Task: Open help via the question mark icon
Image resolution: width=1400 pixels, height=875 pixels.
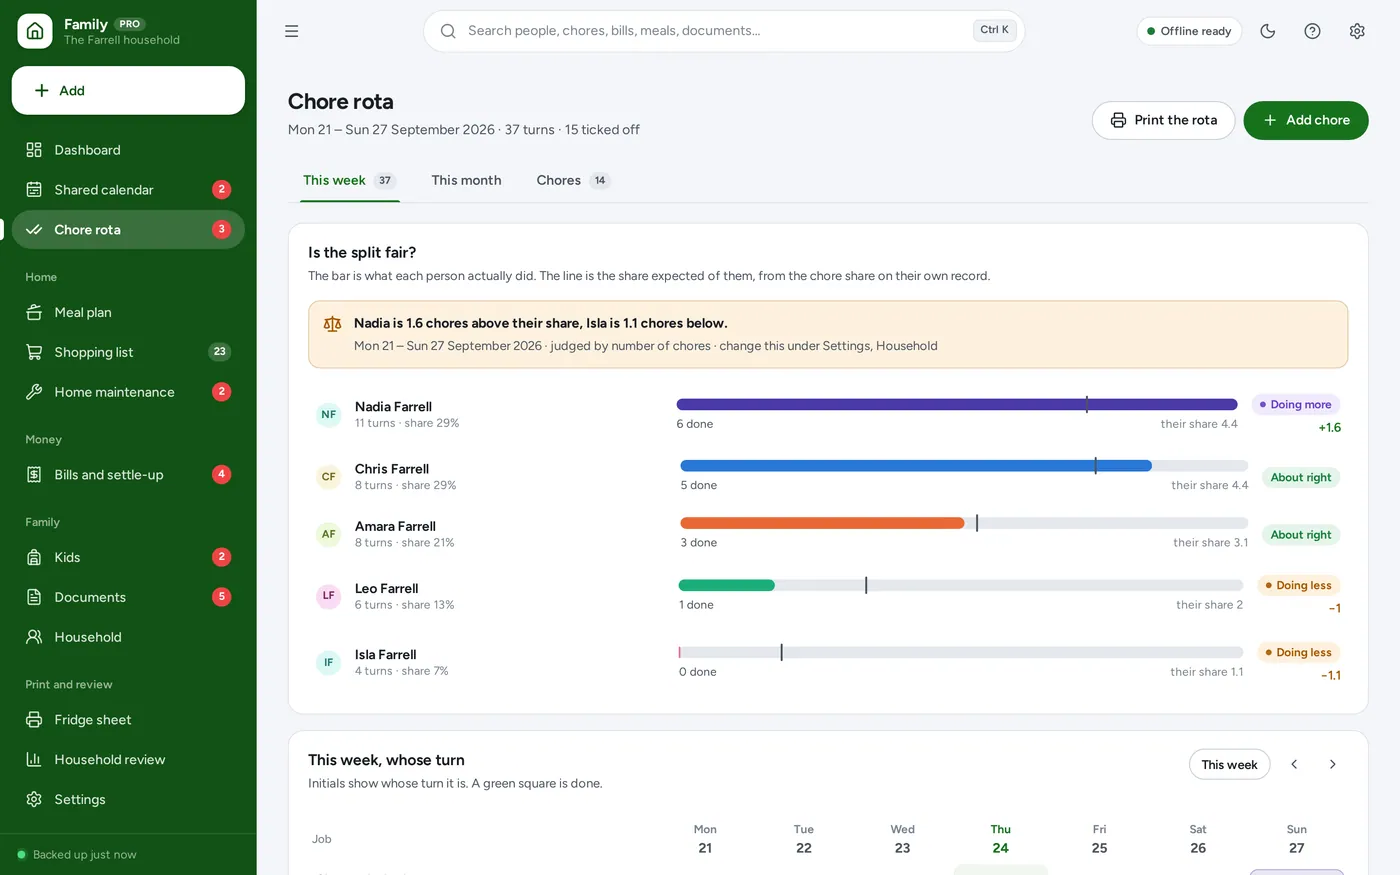Action: coord(1313,31)
